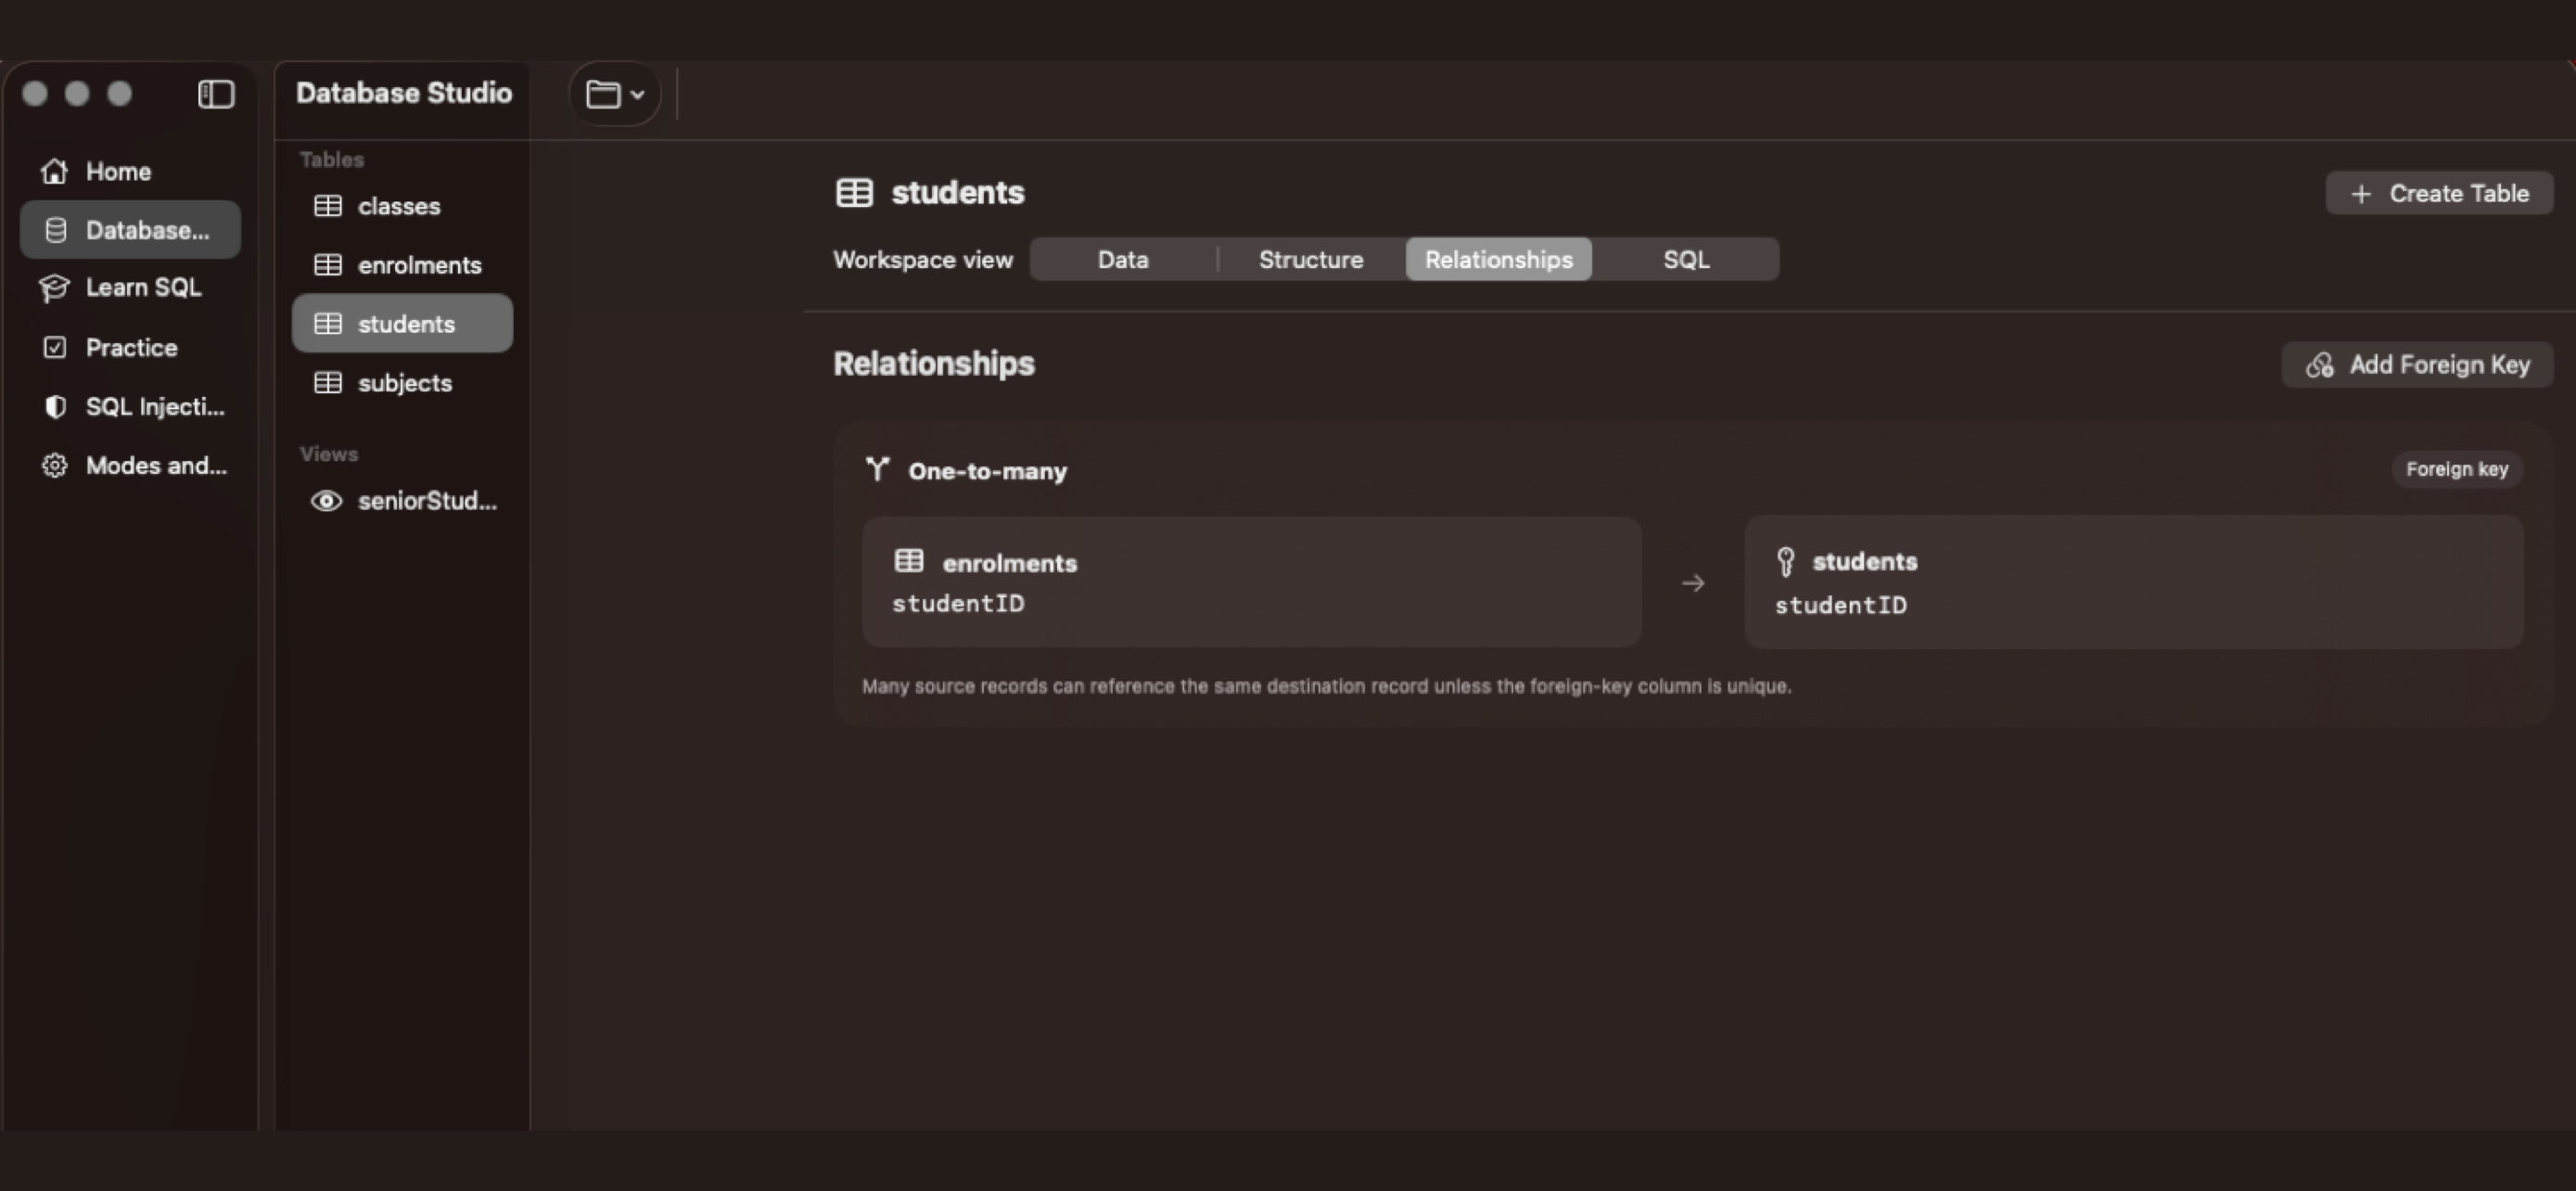Click the Modes gear icon
2576x1191 pixels.
click(55, 466)
